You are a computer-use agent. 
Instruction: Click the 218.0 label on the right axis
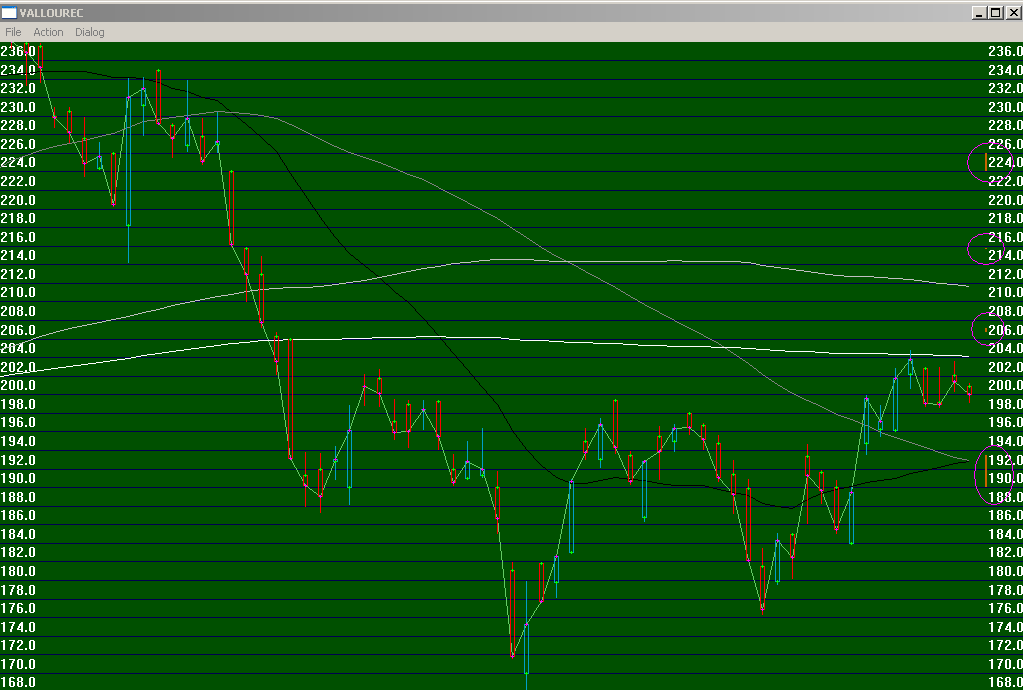1005,218
